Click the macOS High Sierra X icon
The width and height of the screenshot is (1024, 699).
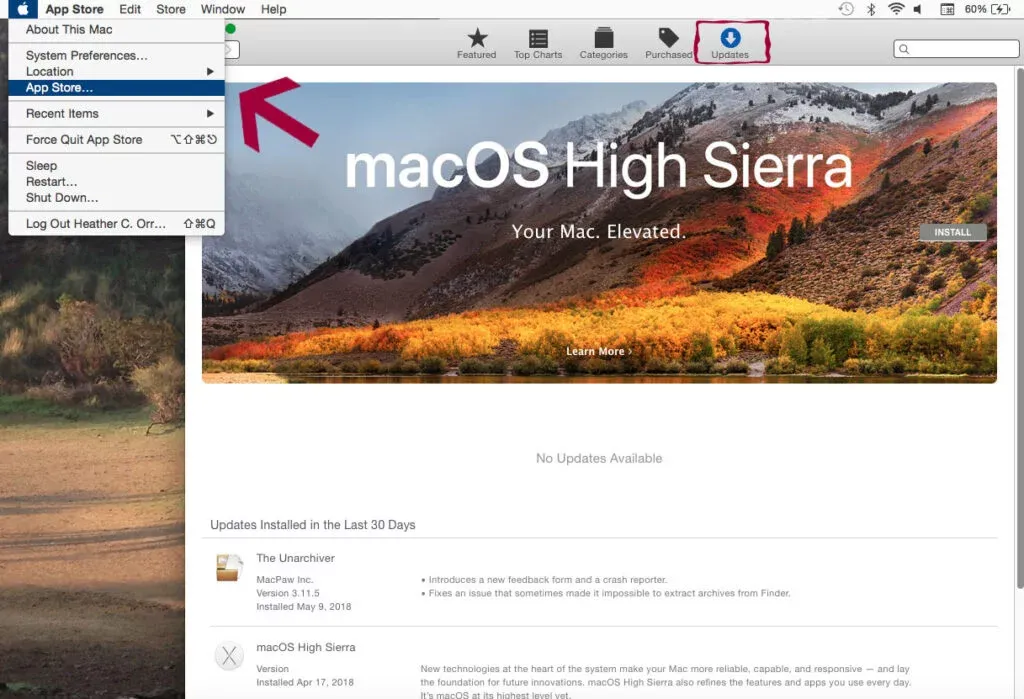pyautogui.click(x=229, y=656)
